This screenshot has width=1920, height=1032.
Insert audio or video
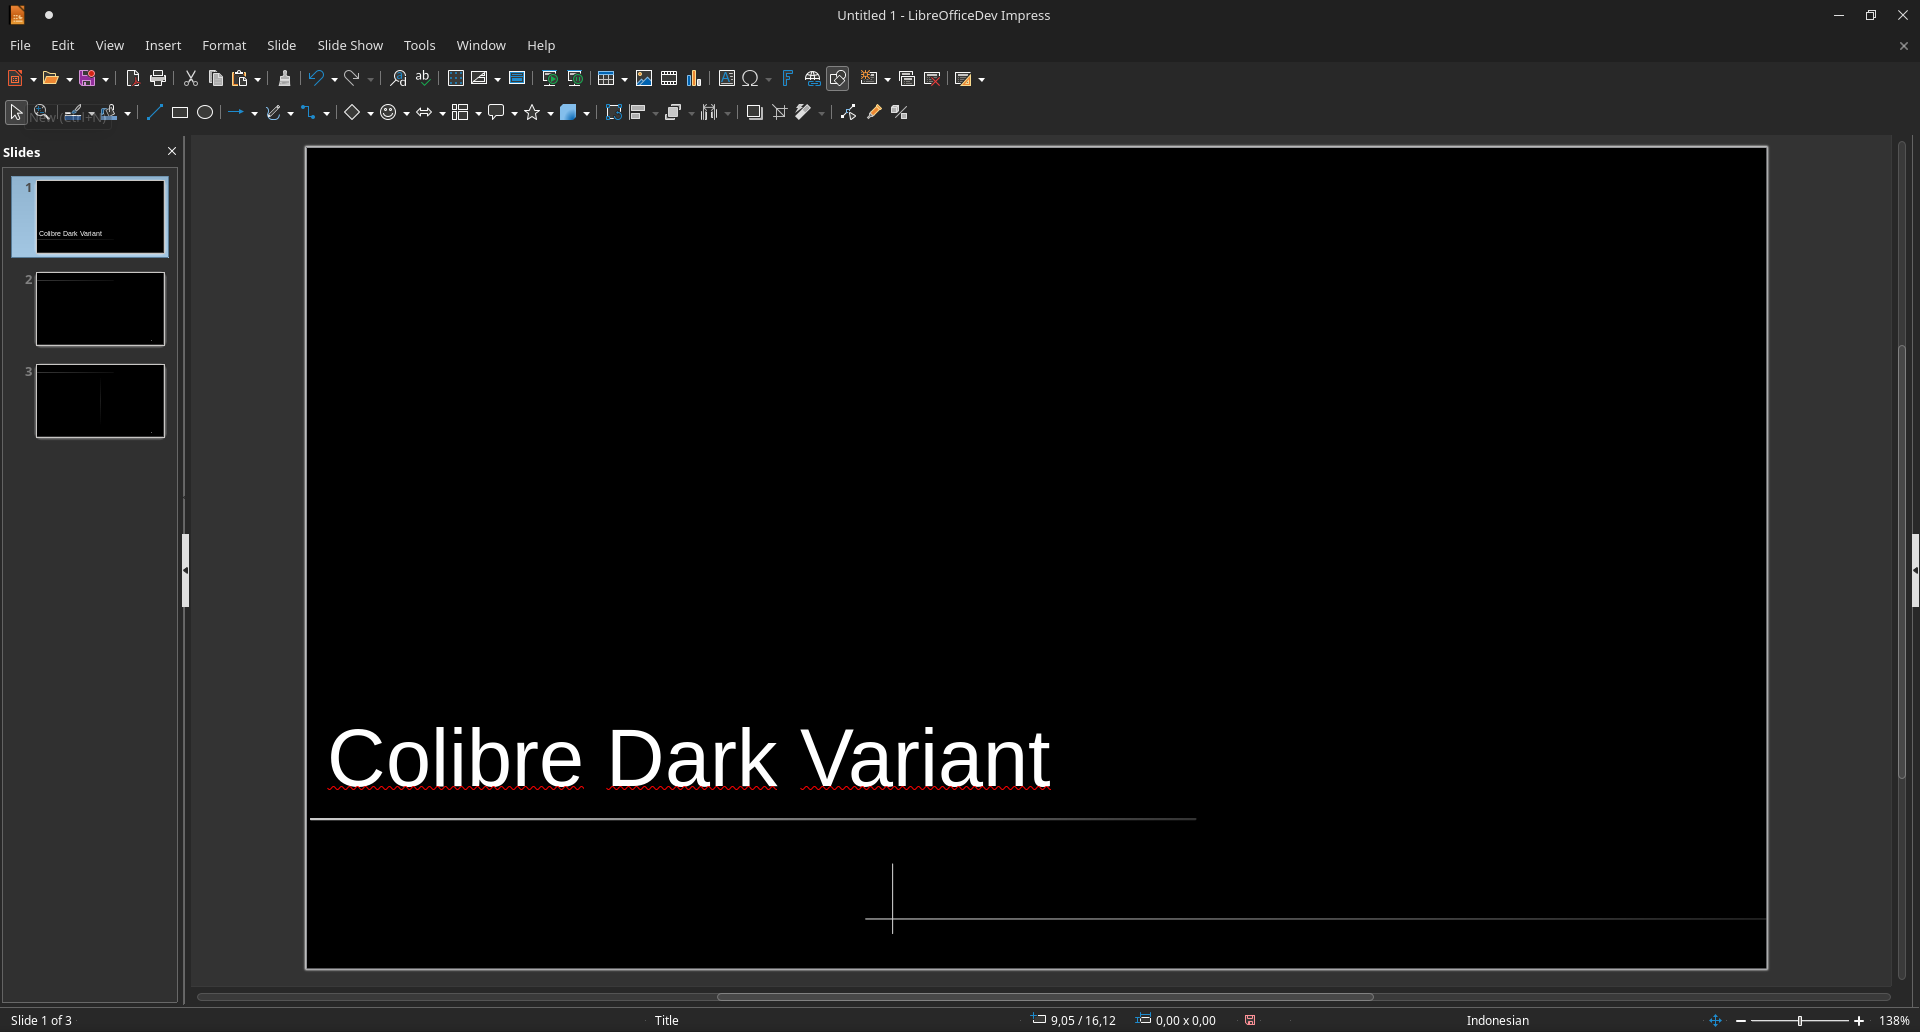tap(669, 79)
